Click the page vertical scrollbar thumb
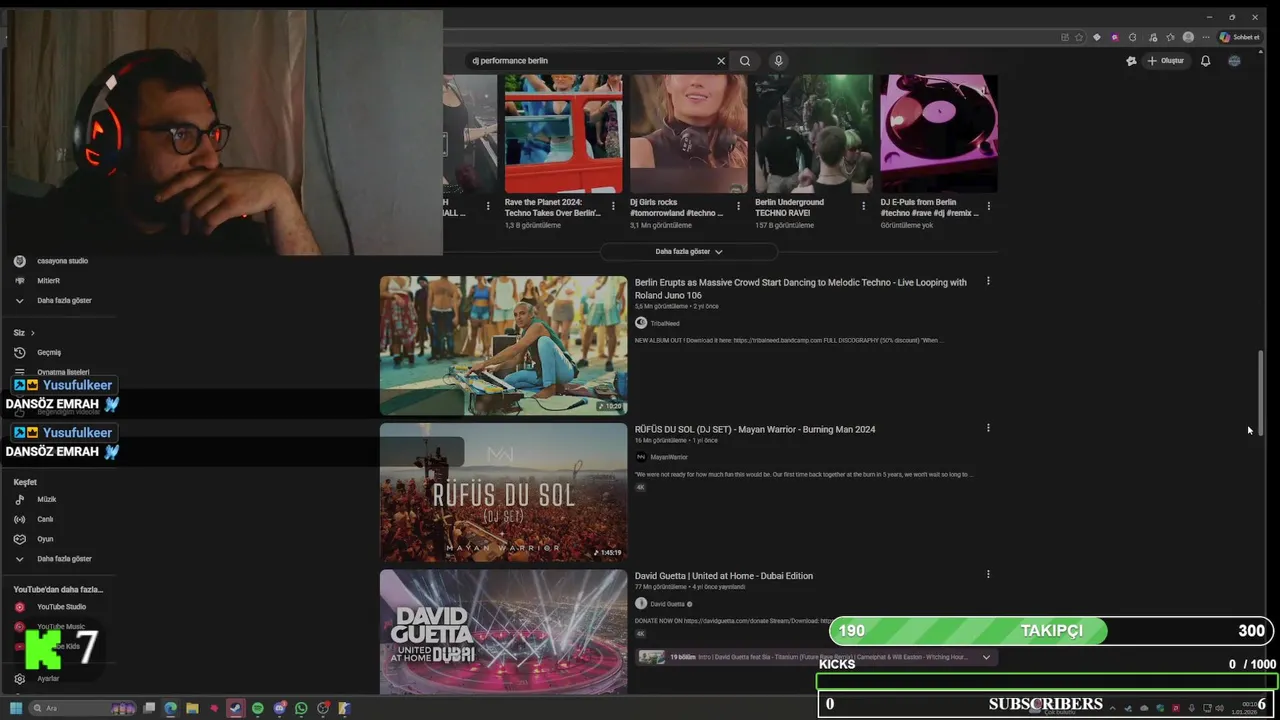 click(1260, 392)
